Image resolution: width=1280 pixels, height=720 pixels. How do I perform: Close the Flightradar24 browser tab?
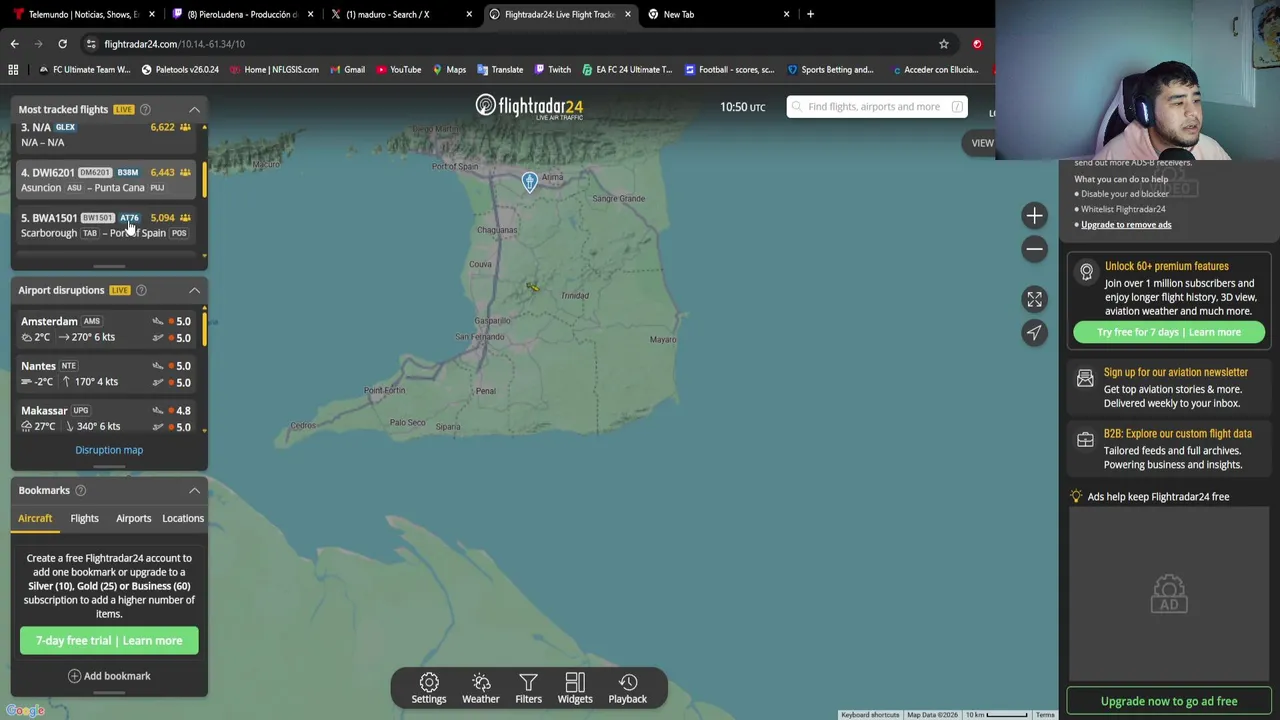click(x=628, y=14)
